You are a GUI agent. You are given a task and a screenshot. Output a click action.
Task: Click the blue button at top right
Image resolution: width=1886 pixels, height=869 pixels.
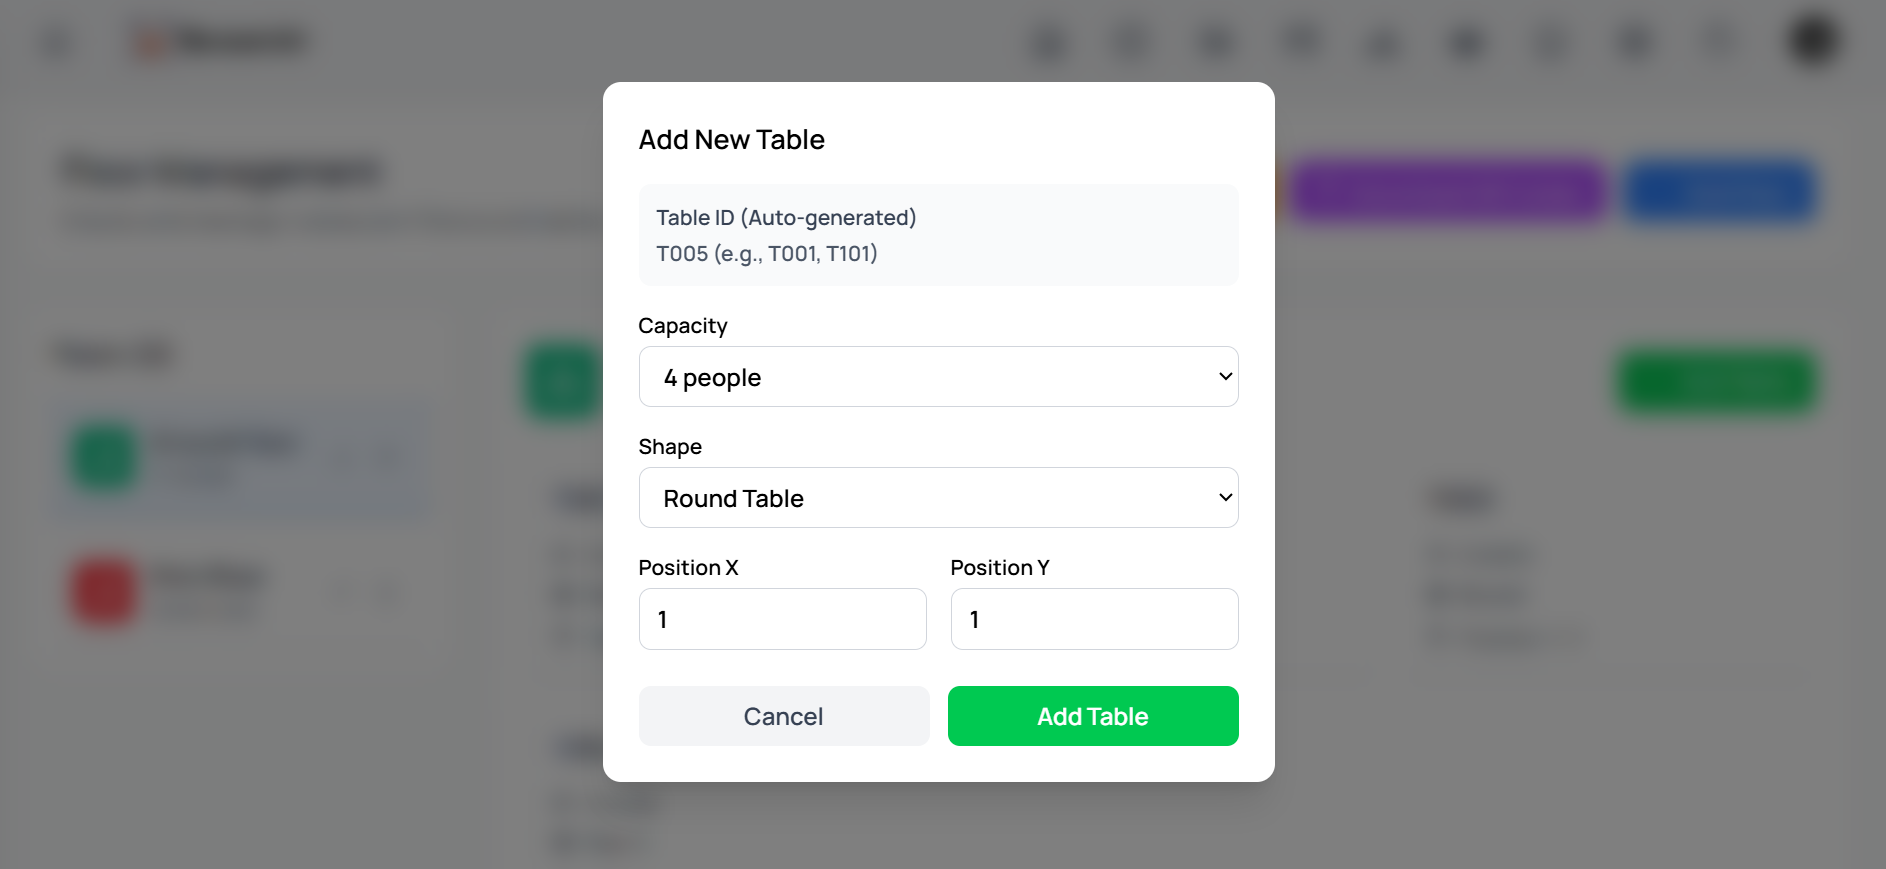(x=1720, y=191)
